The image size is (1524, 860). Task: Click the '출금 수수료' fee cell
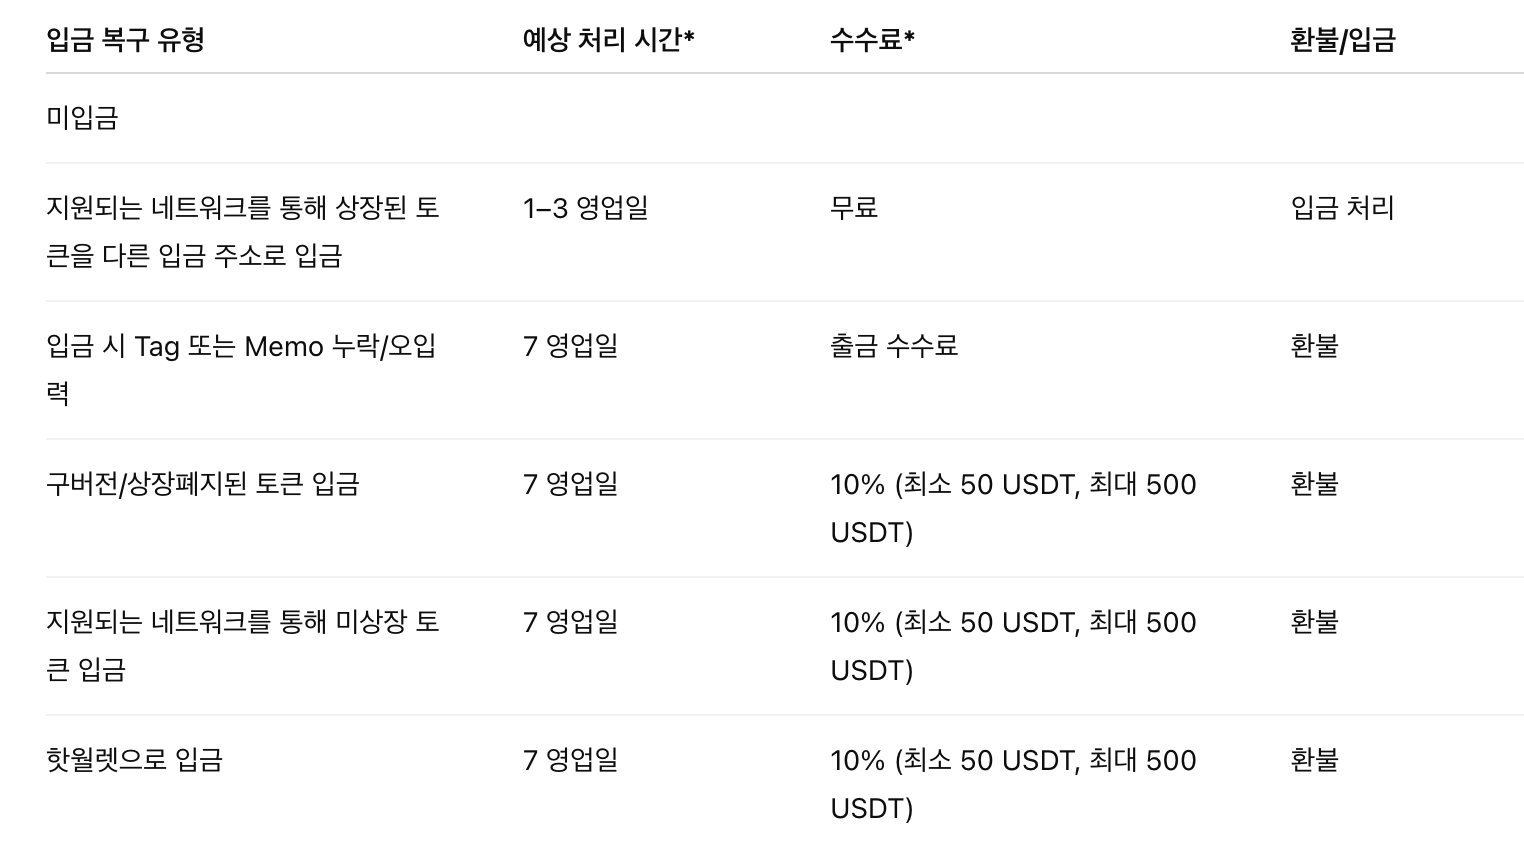tap(894, 346)
